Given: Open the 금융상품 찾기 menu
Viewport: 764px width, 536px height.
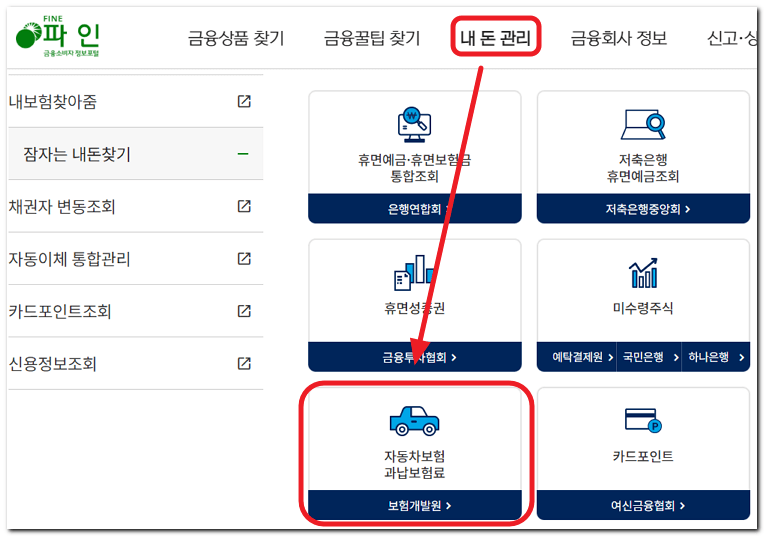Looking at the screenshot, I should pyautogui.click(x=236, y=38).
